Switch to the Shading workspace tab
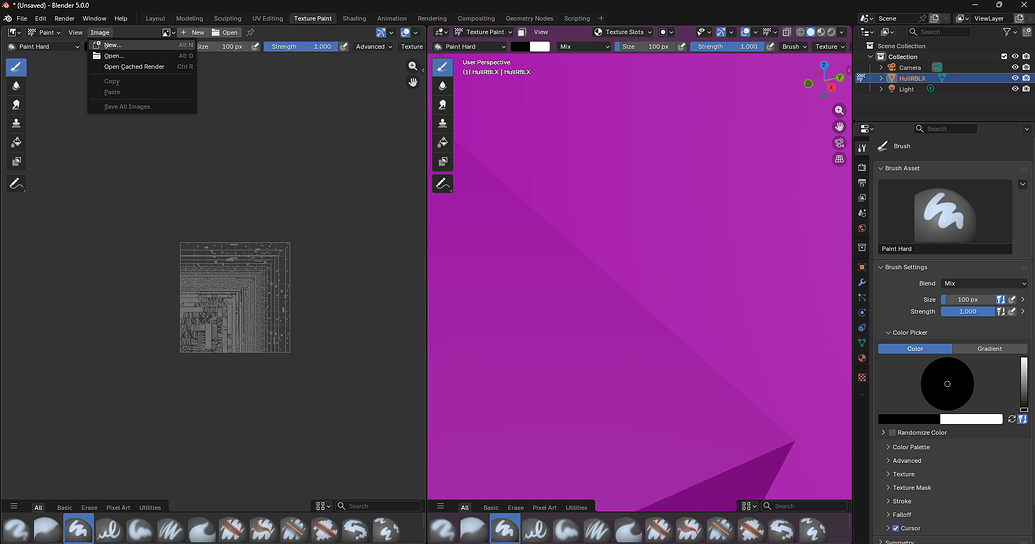This screenshot has width=1035, height=544. [354, 18]
